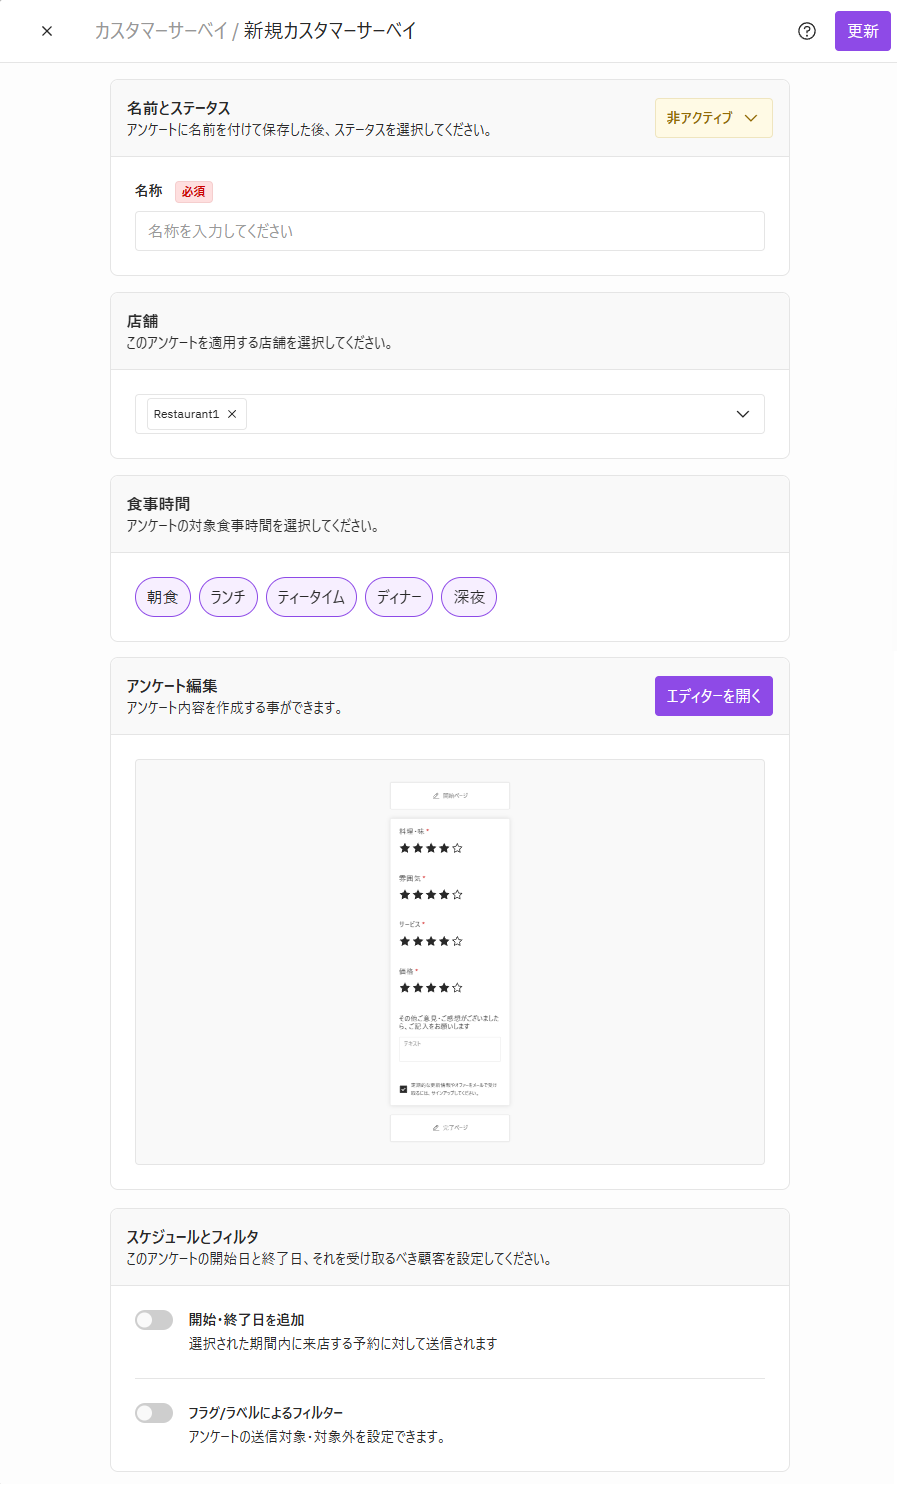Click the star rating for 料理・味 in preview
This screenshot has height=1489, width=897.
pos(431,848)
